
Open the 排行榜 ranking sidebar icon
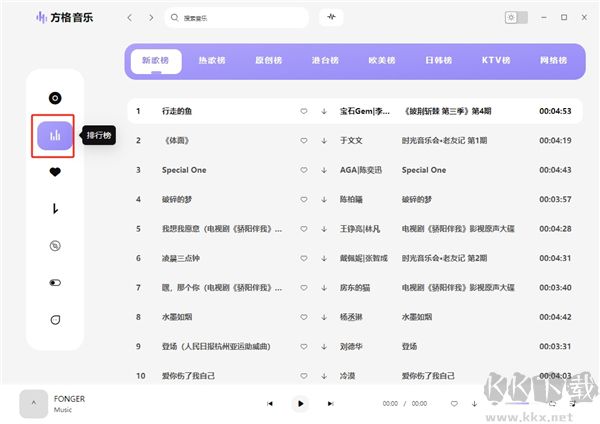tap(55, 135)
